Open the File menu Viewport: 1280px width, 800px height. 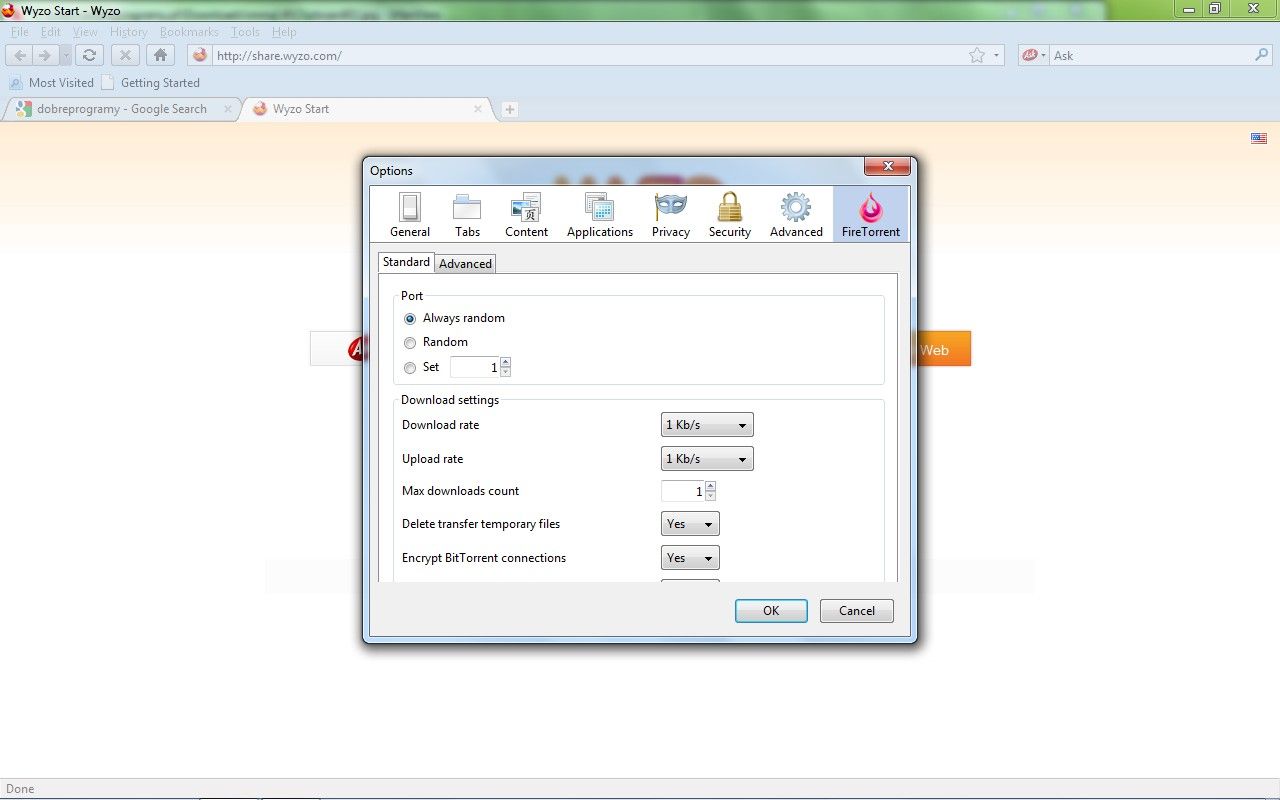19,32
